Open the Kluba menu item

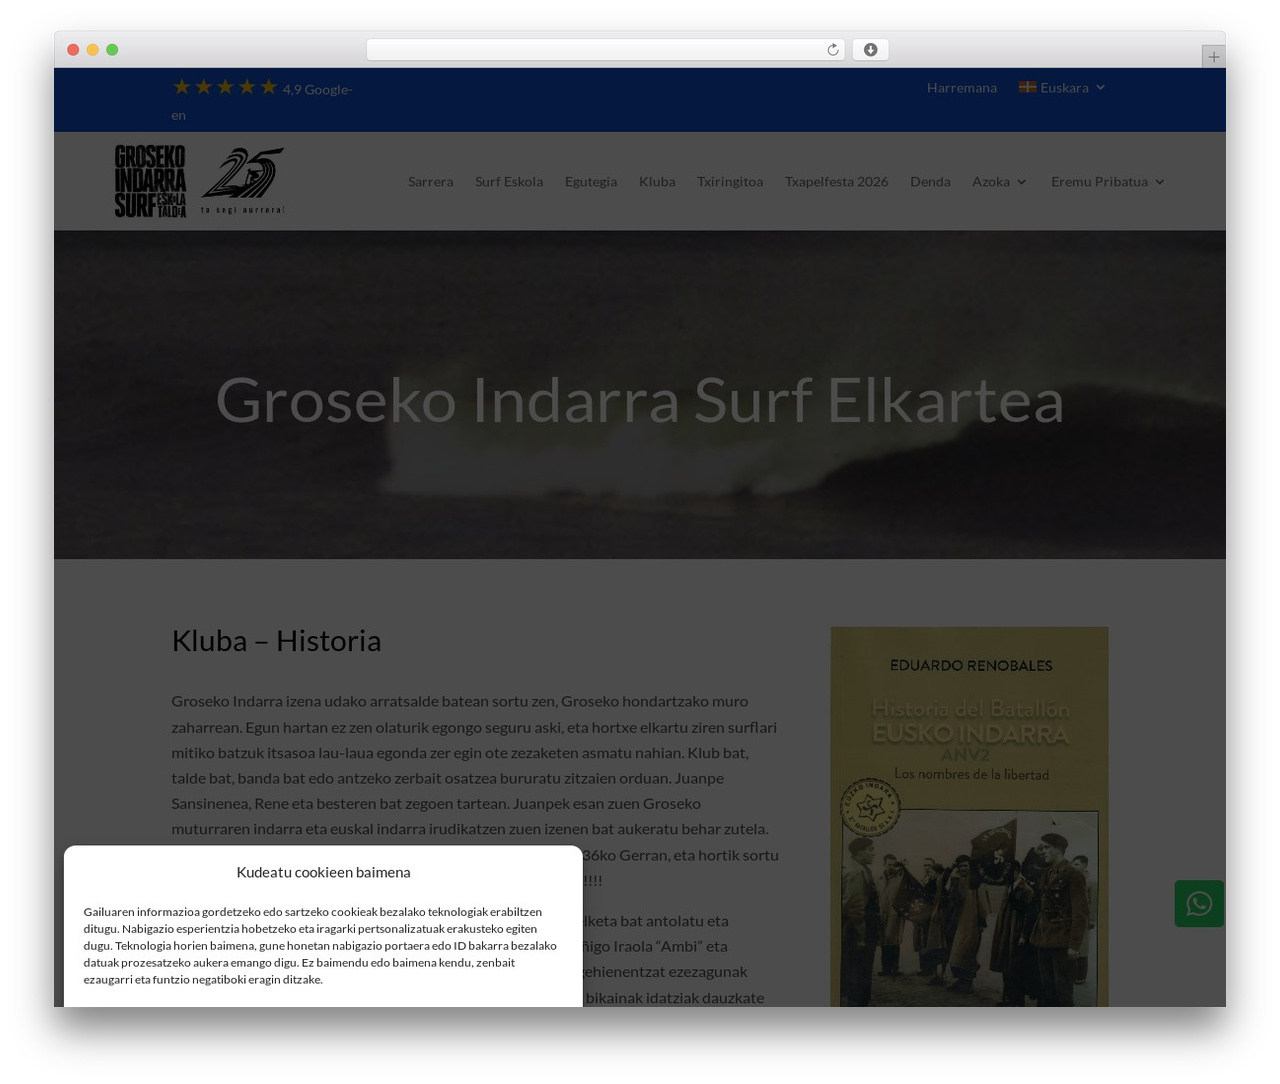[657, 182]
